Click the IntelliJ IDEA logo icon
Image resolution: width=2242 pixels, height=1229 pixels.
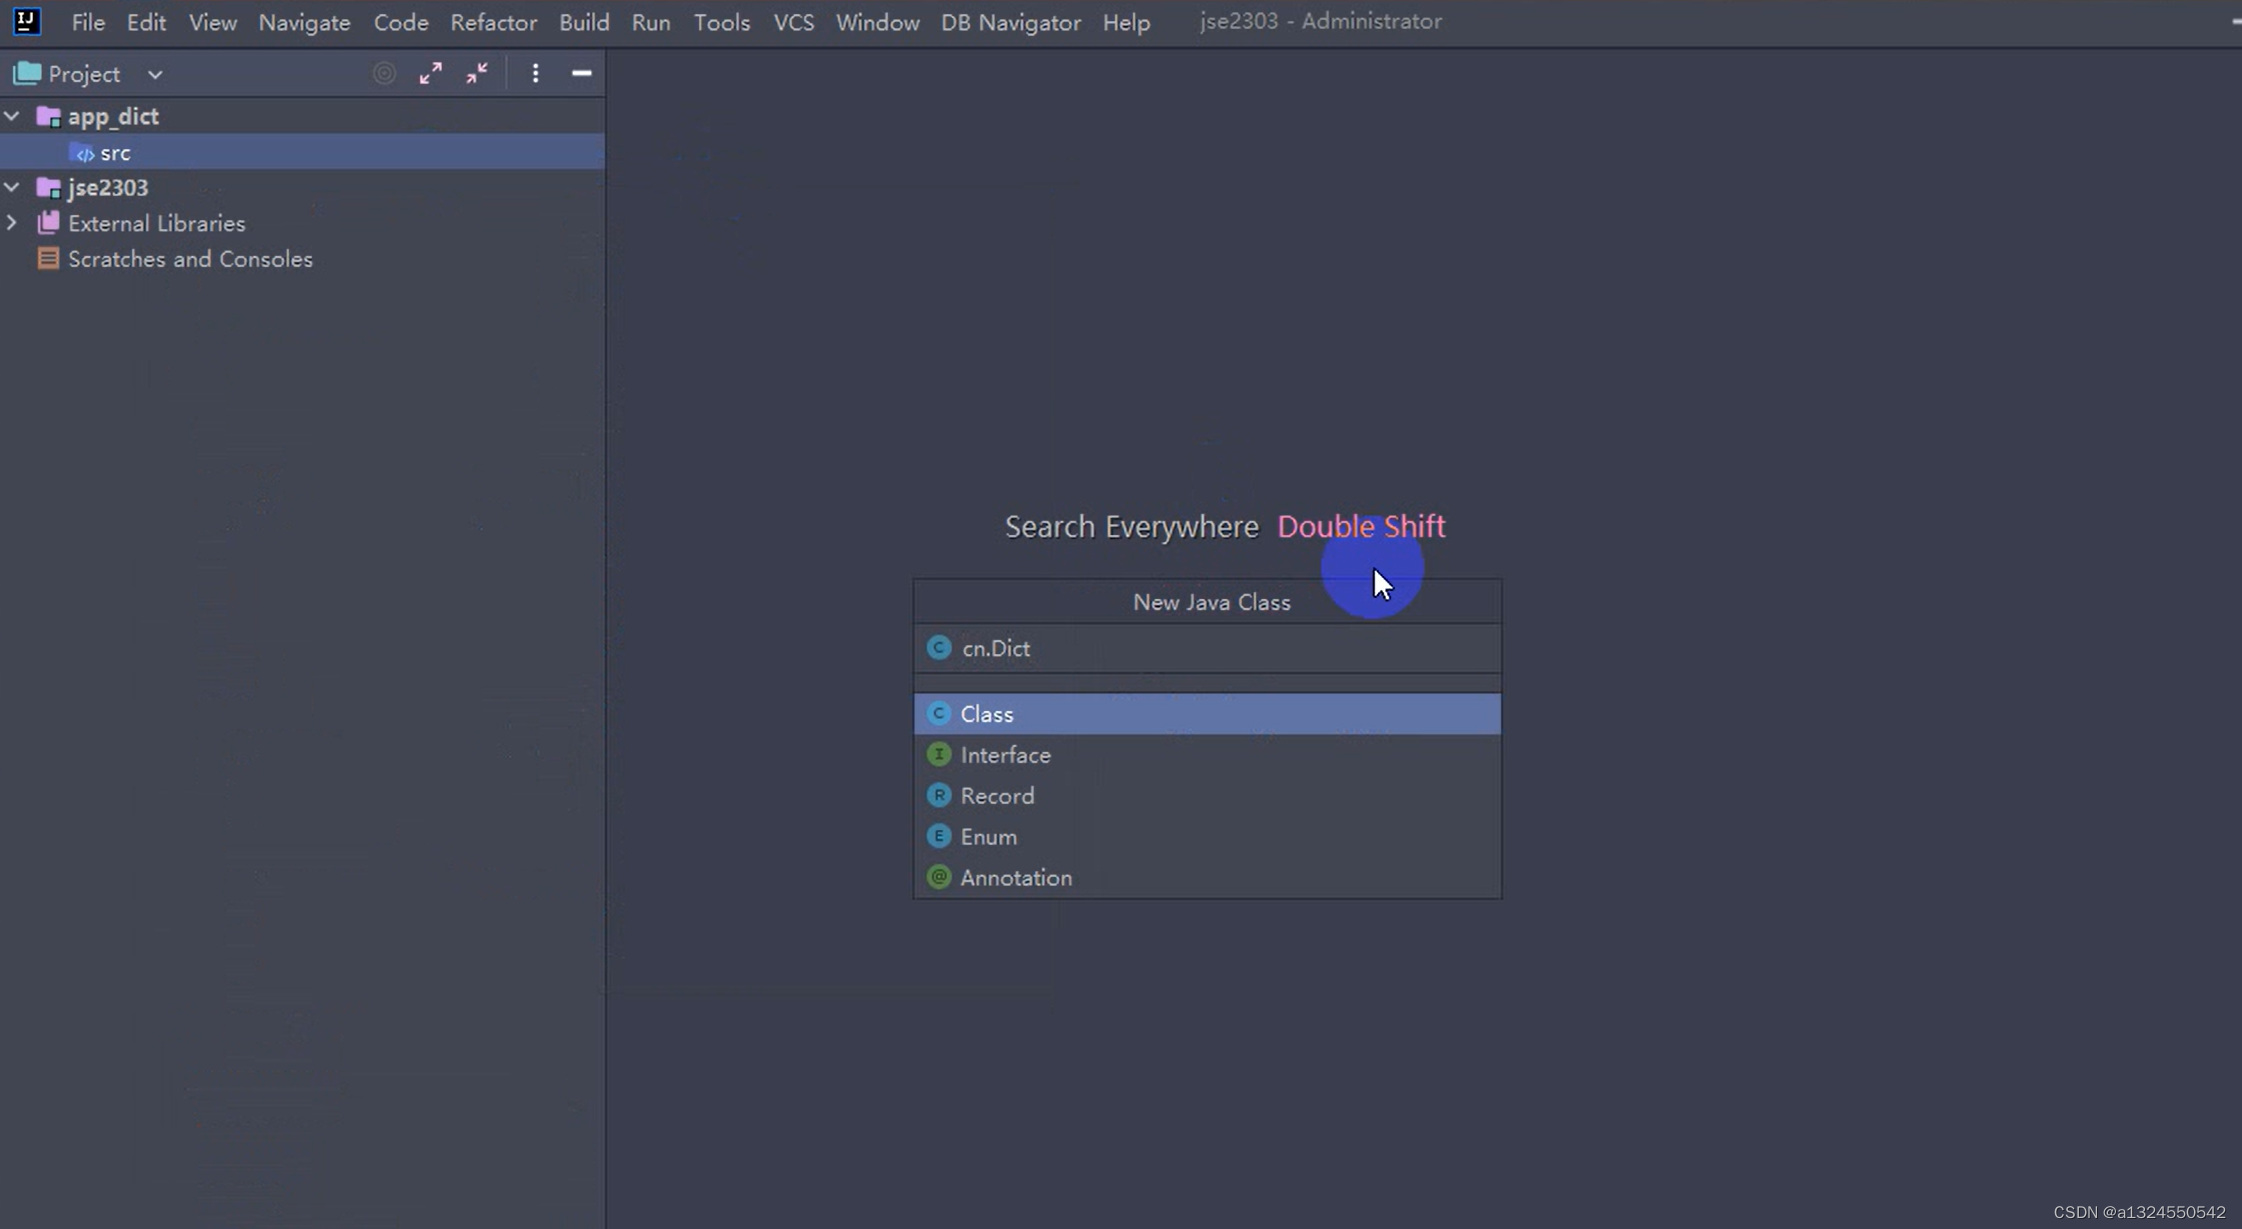[x=26, y=21]
